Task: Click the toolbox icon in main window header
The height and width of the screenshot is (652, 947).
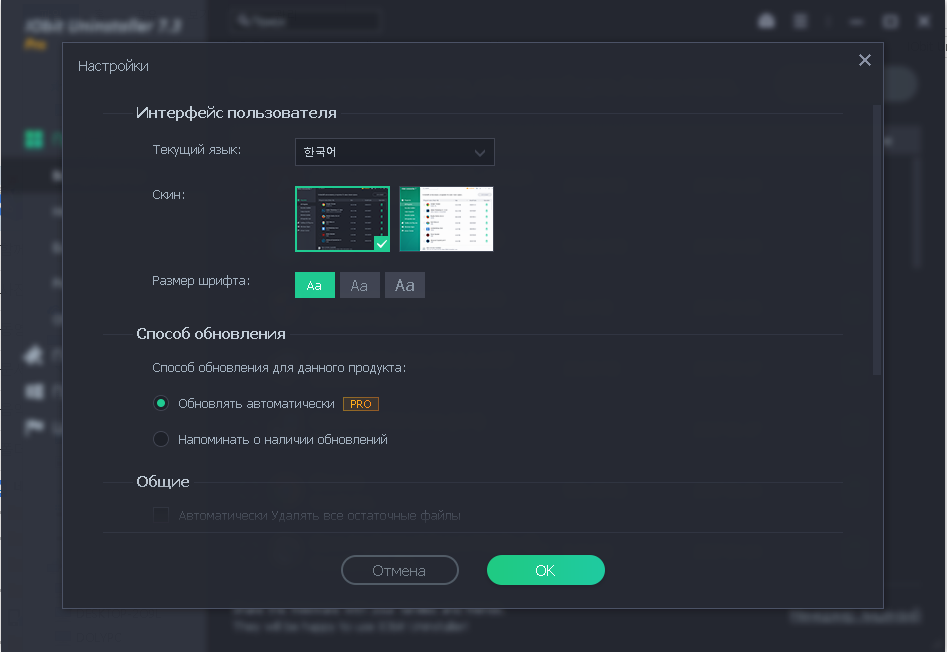Action: pyautogui.click(x=766, y=22)
